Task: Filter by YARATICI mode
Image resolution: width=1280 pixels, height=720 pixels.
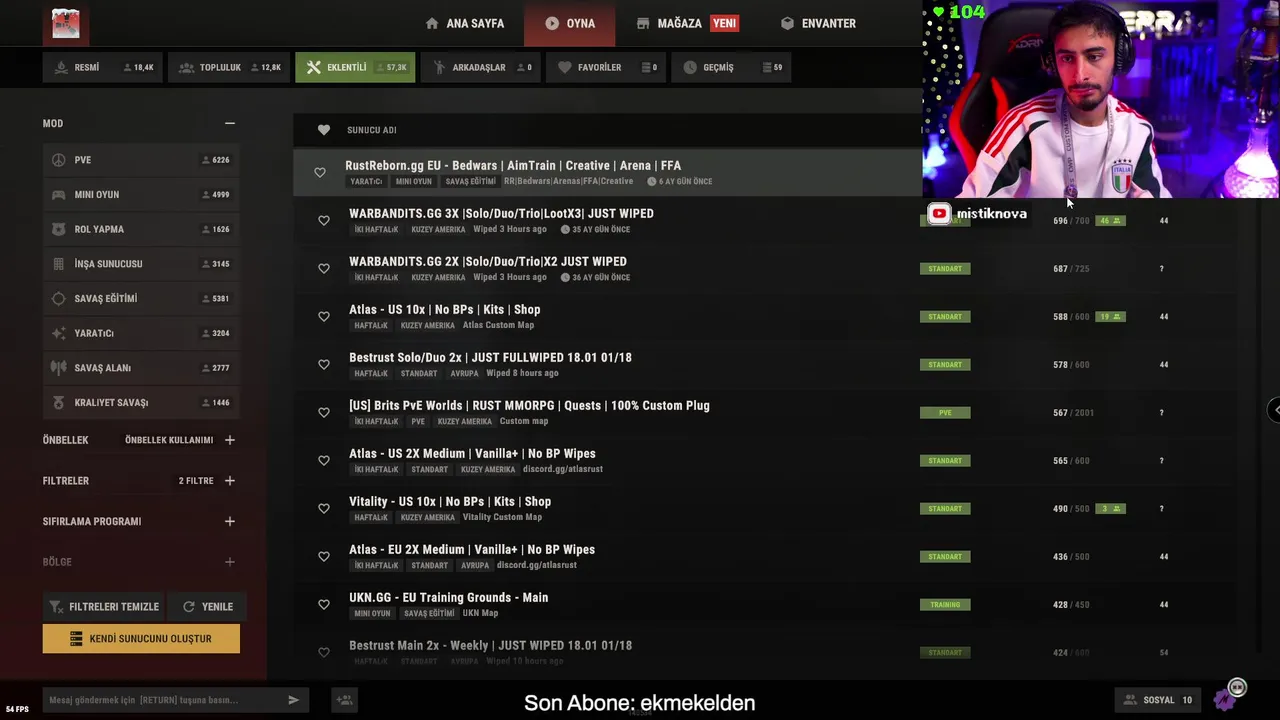Action: (x=141, y=333)
